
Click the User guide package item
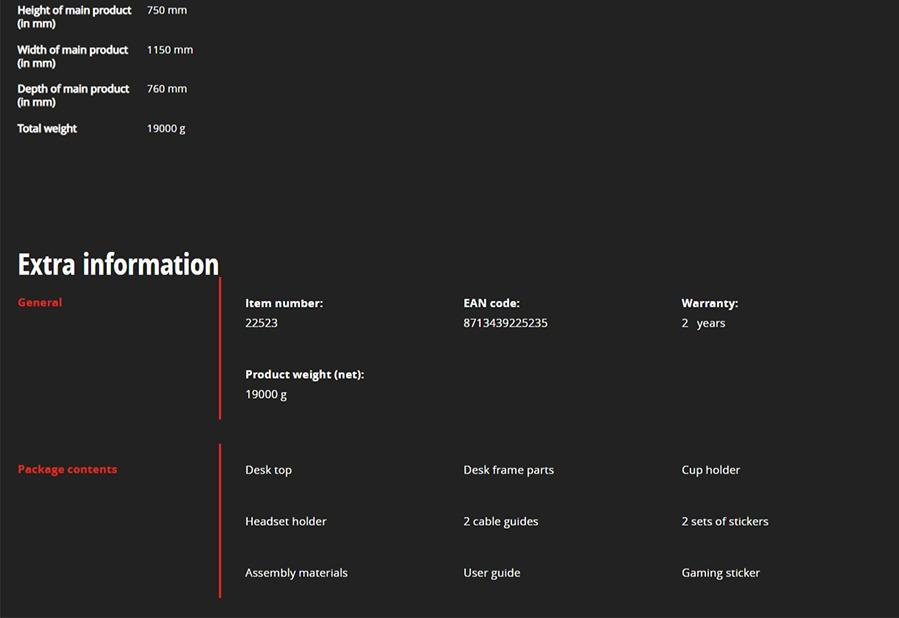point(491,573)
